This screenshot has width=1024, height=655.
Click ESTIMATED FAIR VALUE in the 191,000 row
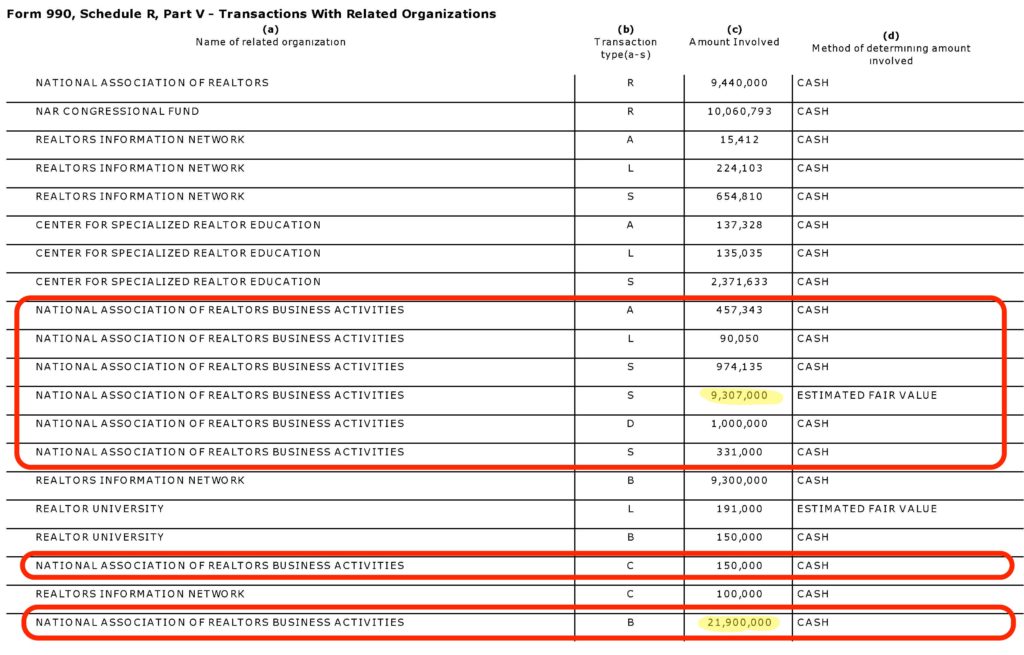867,509
